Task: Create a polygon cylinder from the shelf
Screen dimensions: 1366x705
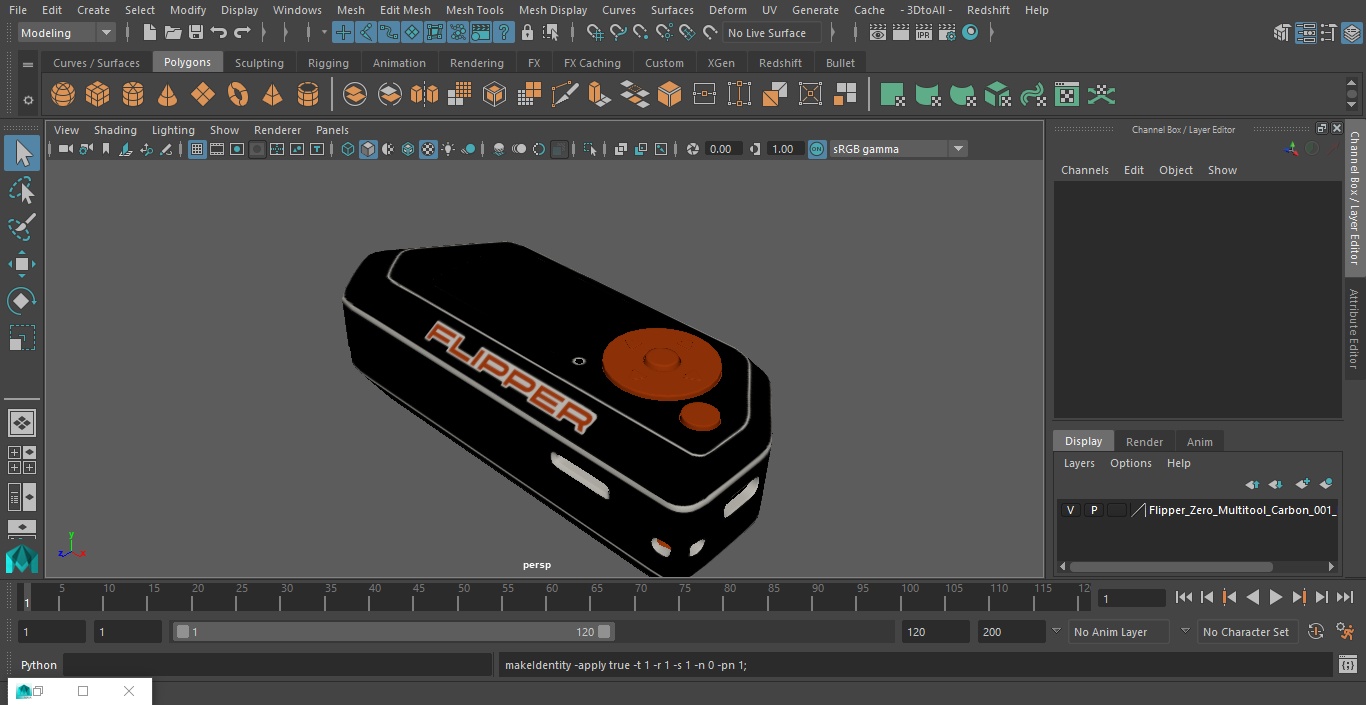Action: [133, 95]
